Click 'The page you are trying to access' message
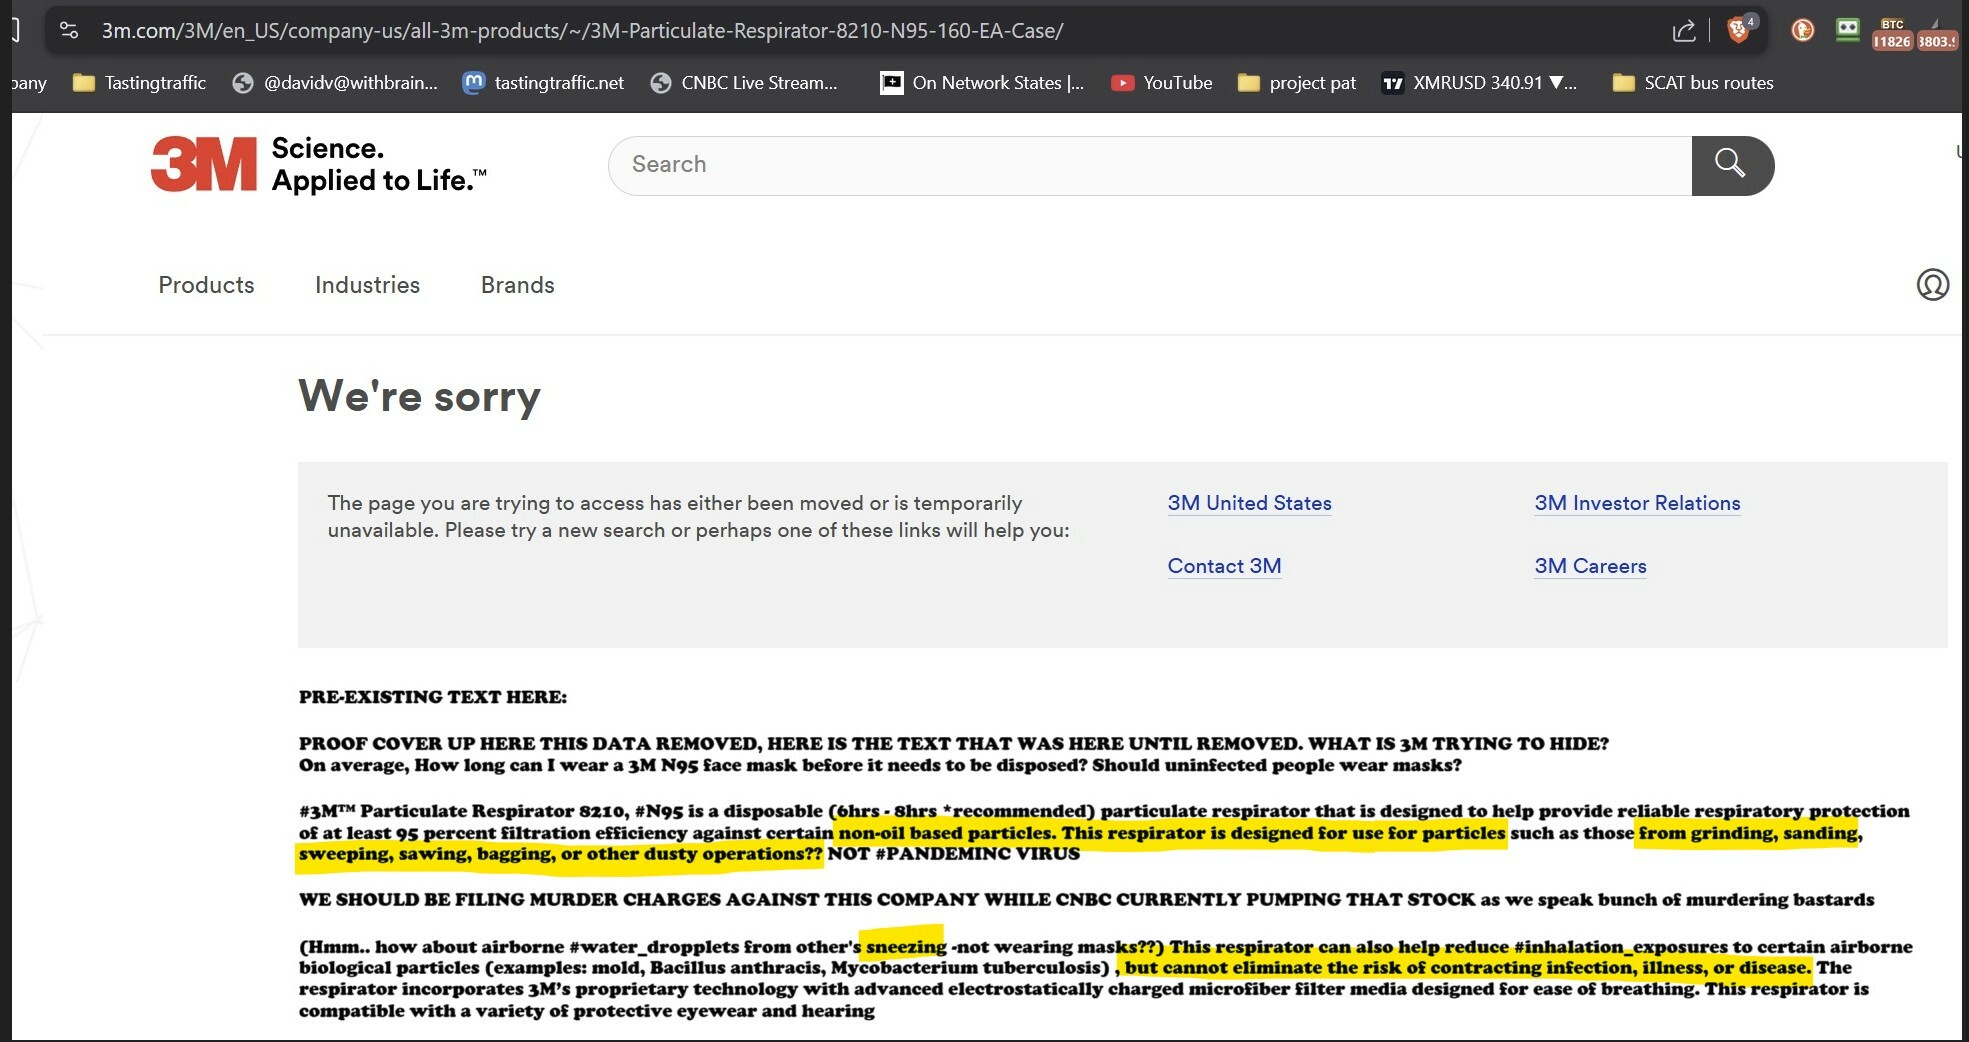 (698, 516)
